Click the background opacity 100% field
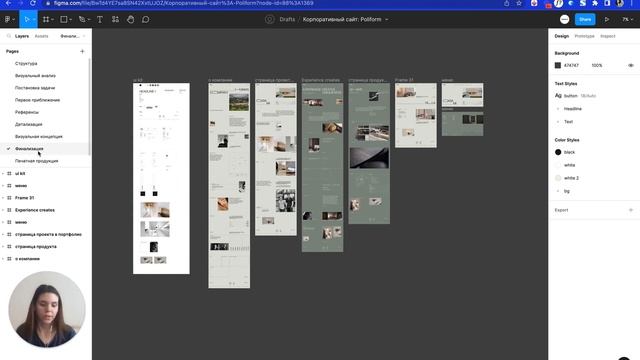Screen dimensions: 640x360 (597, 65)
